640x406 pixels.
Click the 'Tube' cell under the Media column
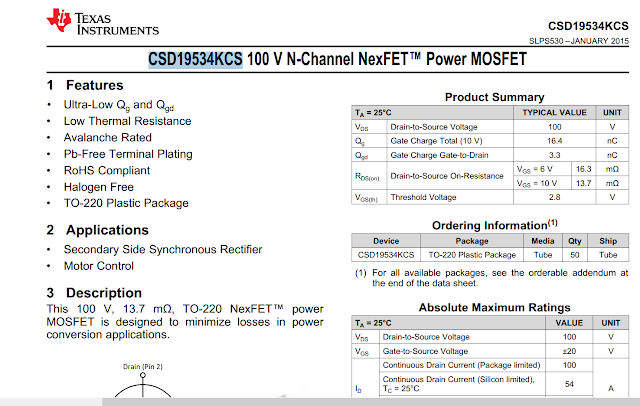[542, 255]
